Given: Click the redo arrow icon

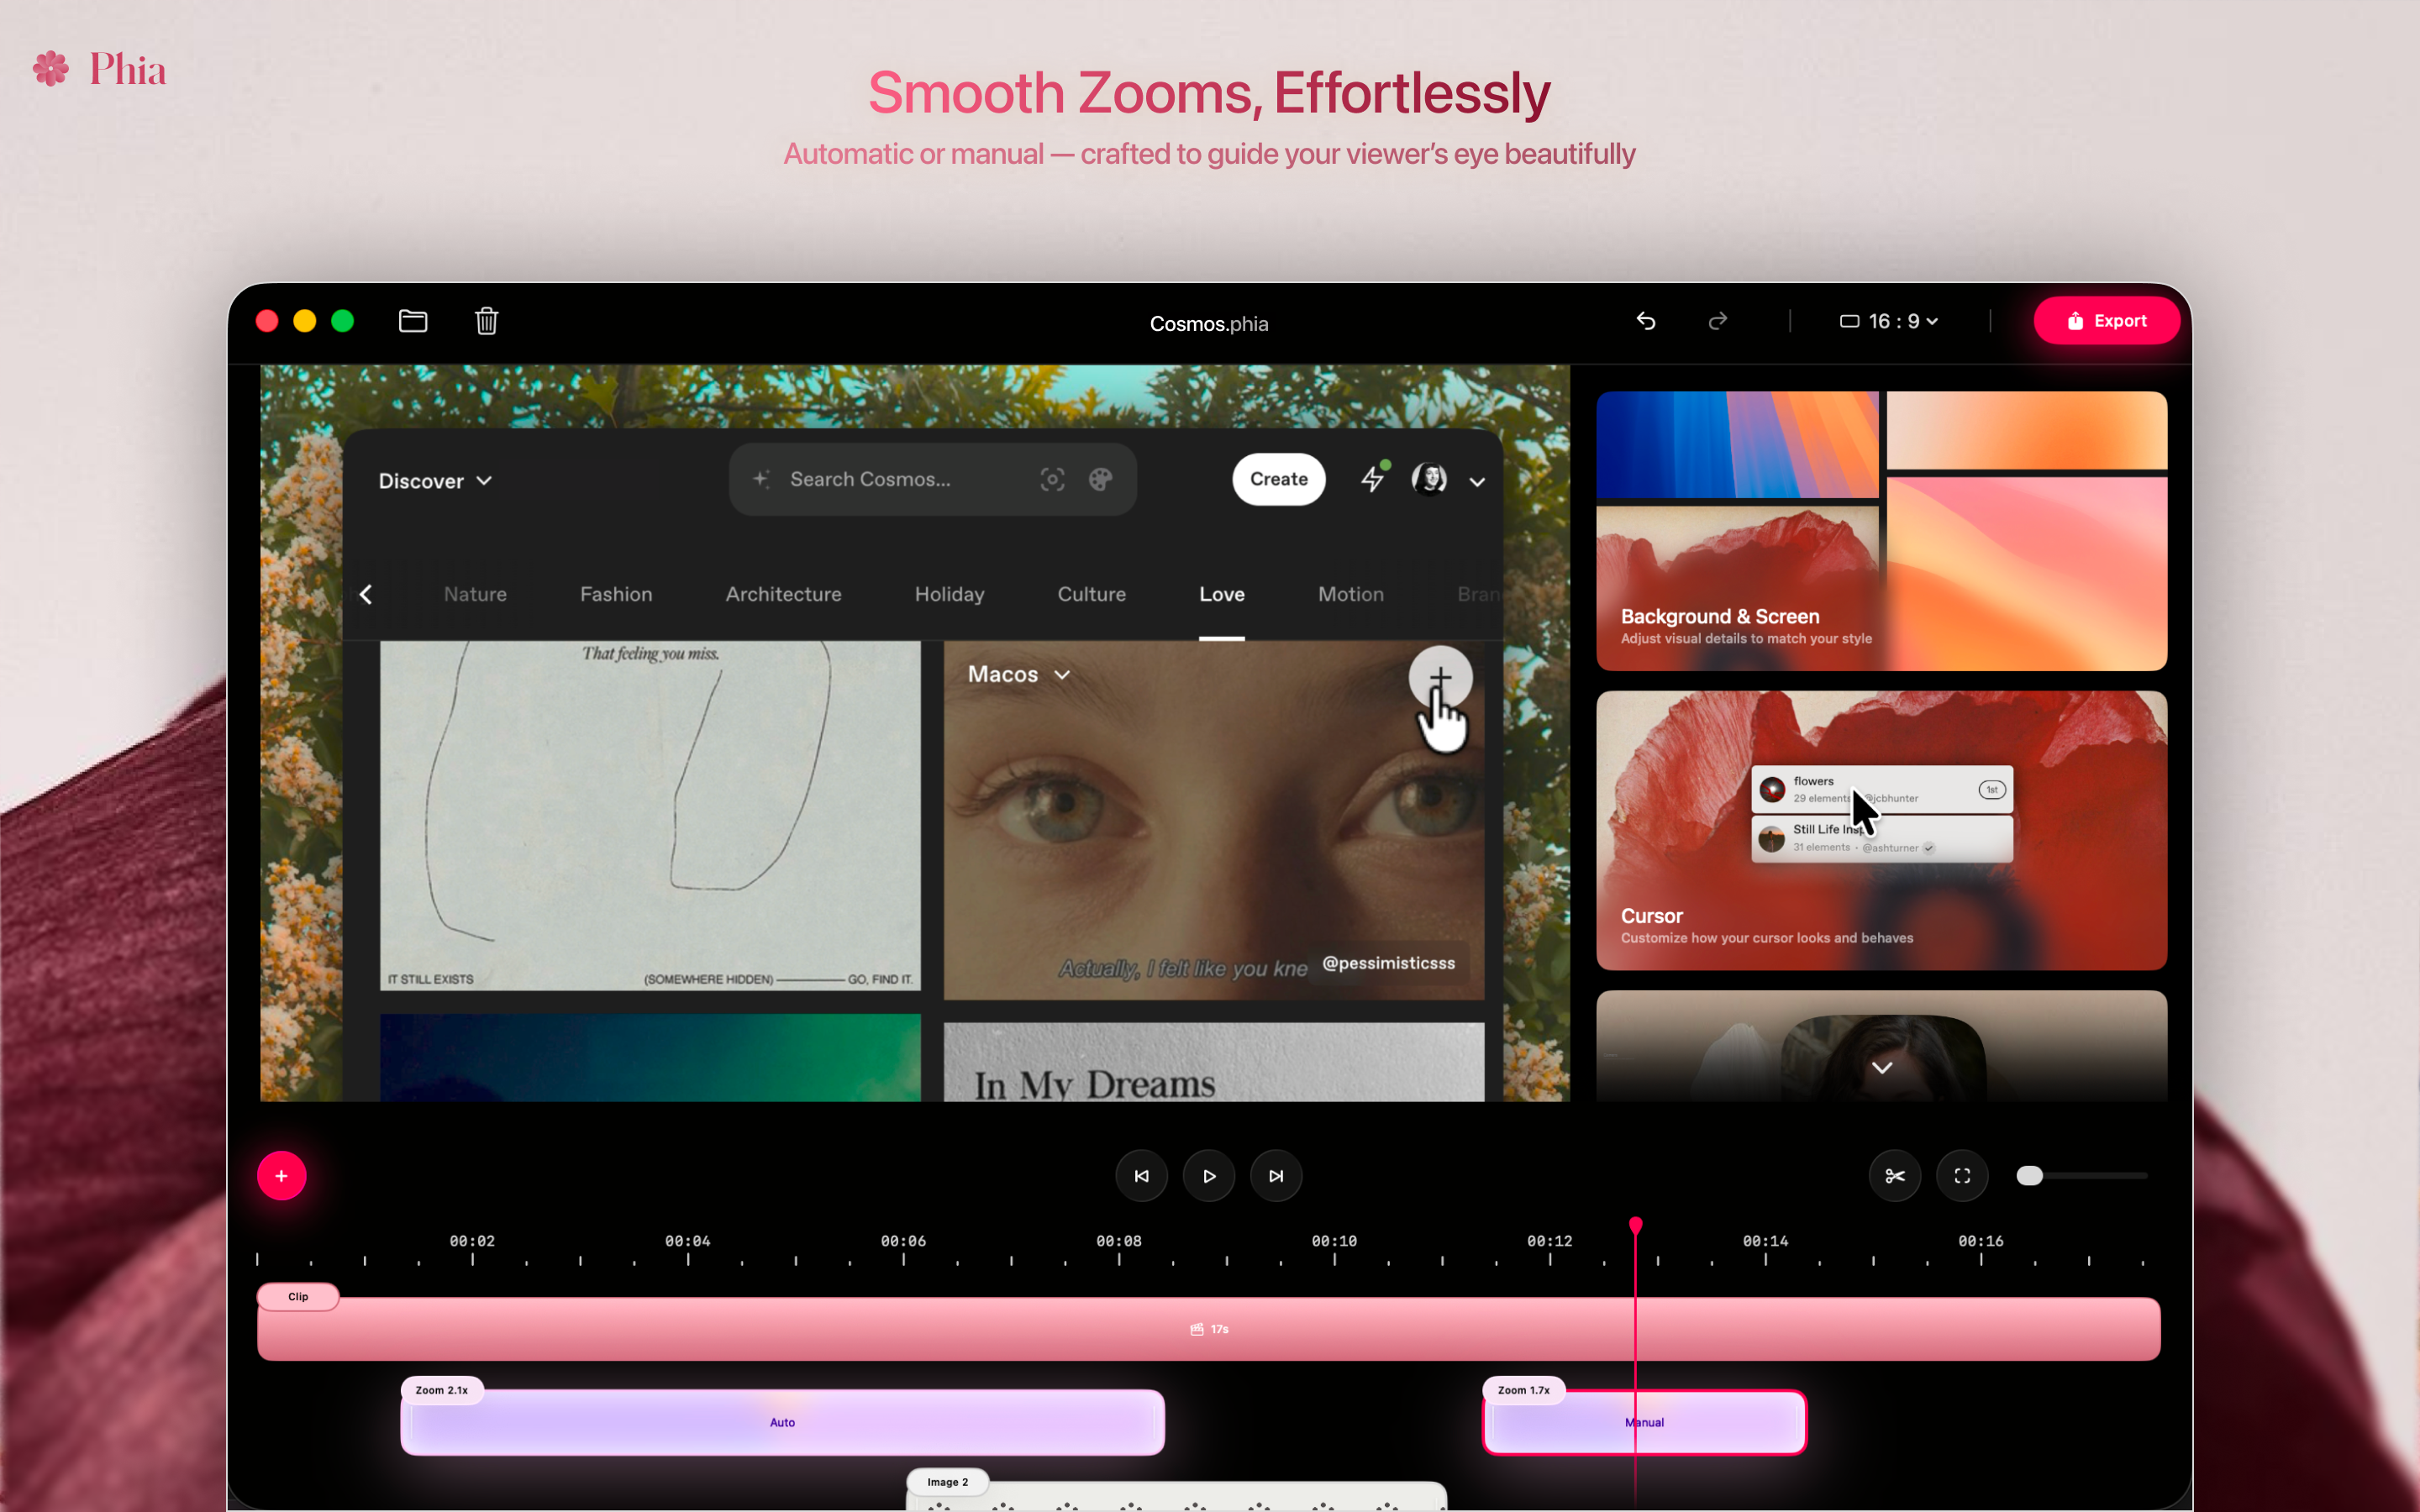Looking at the screenshot, I should [1717, 321].
